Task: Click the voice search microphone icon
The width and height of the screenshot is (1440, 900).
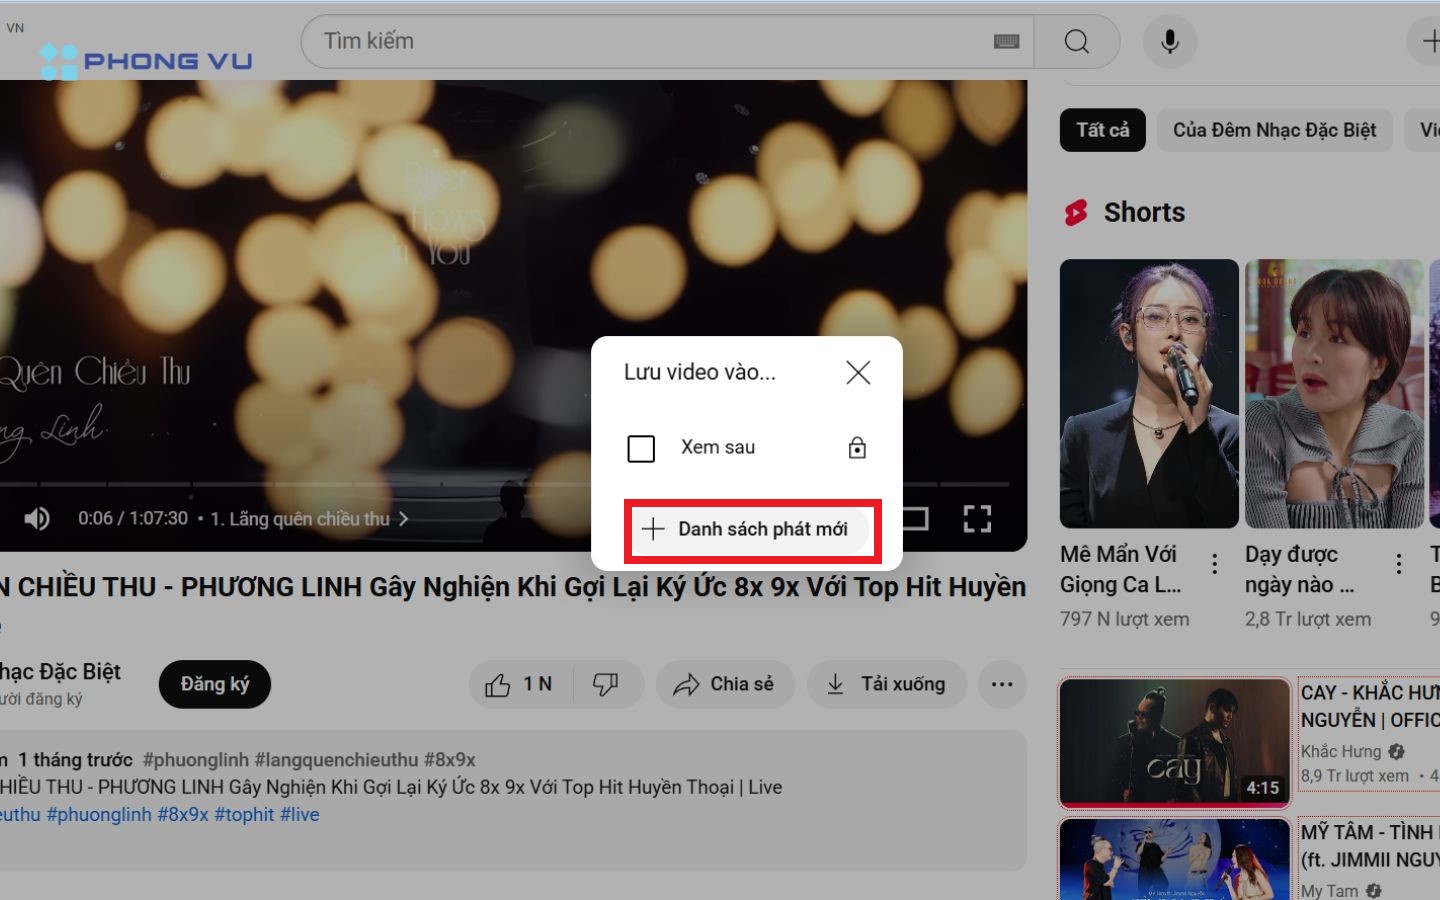Action: click(1169, 41)
